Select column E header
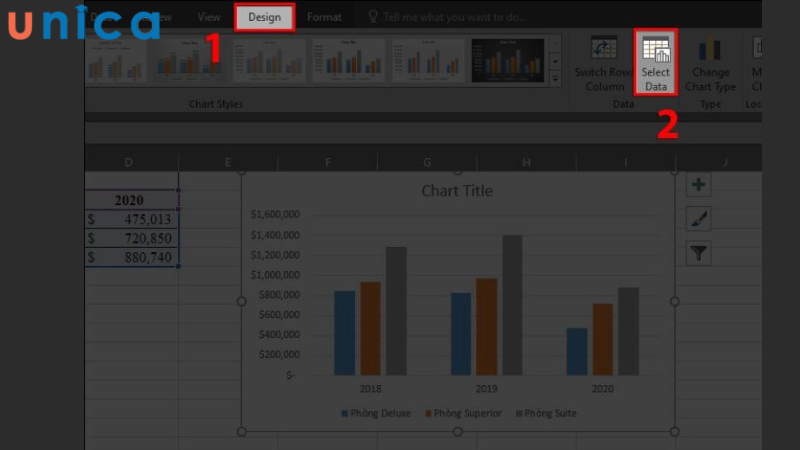The height and width of the screenshot is (450, 800). [228, 162]
